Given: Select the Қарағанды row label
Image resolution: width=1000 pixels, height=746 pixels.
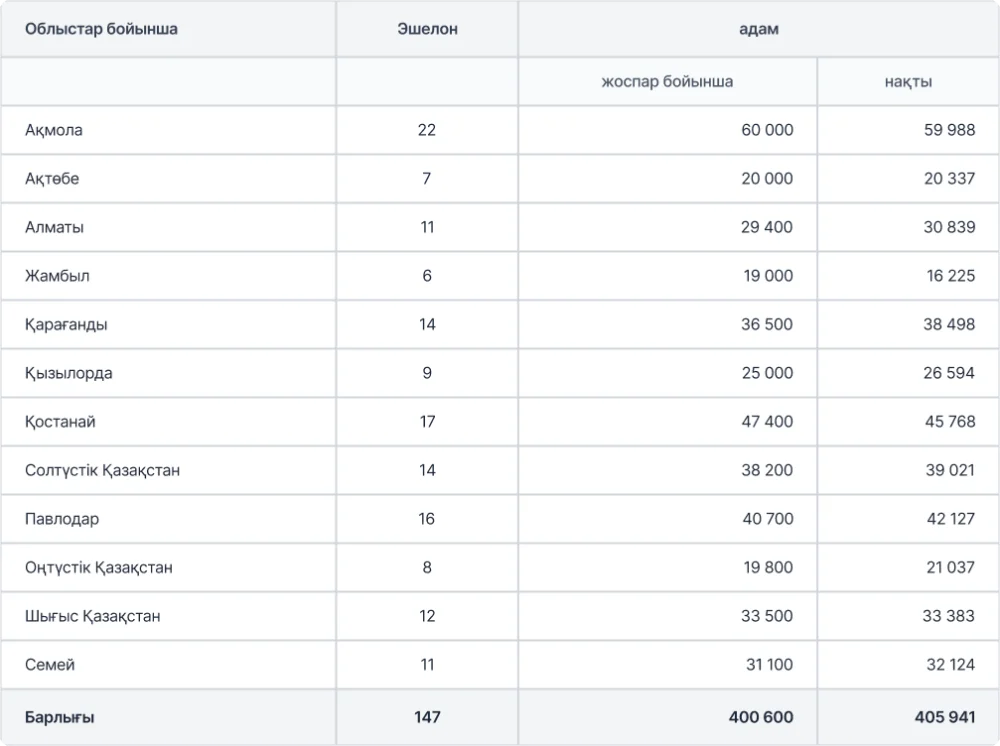Looking at the screenshot, I should (x=66, y=325).
